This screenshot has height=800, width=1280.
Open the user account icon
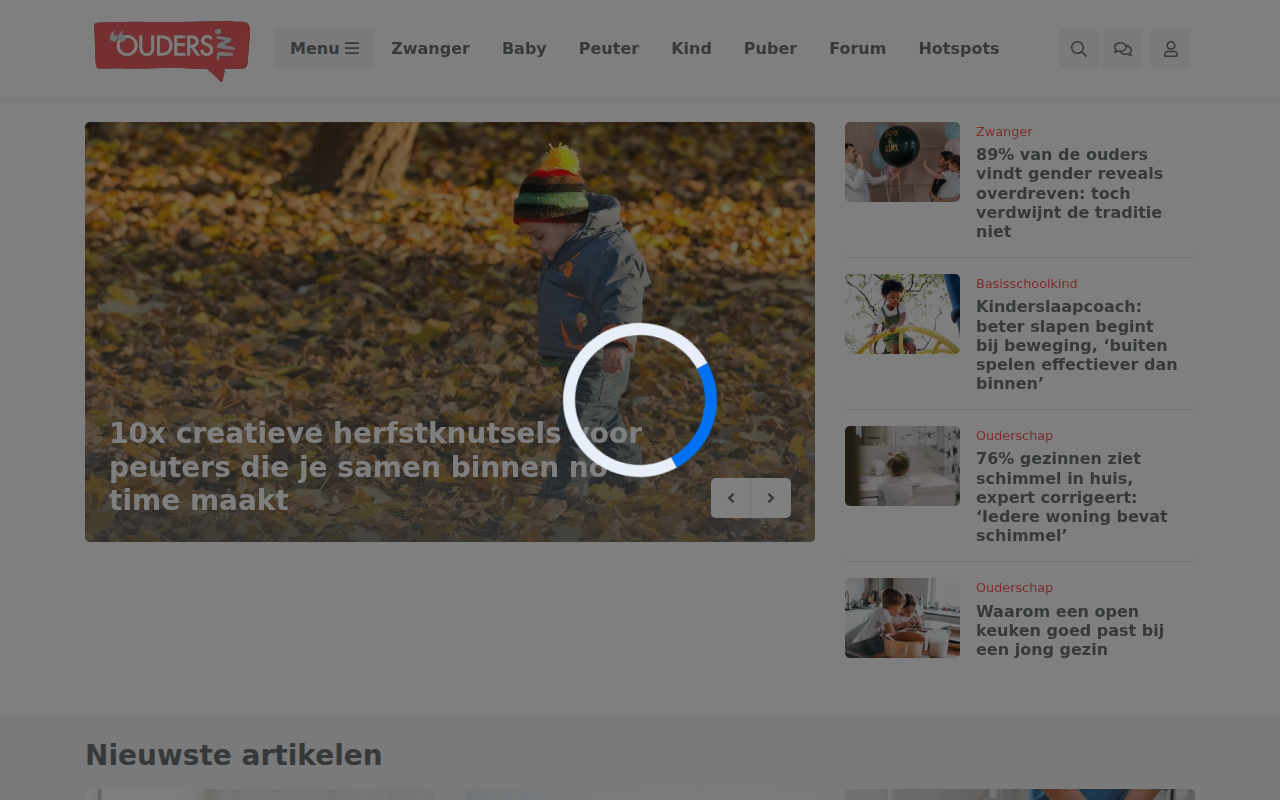click(1171, 49)
